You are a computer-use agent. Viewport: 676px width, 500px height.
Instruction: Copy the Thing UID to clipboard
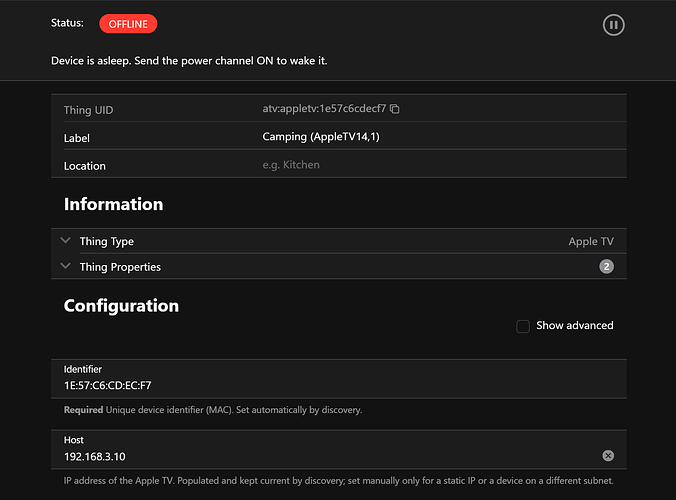click(x=394, y=109)
